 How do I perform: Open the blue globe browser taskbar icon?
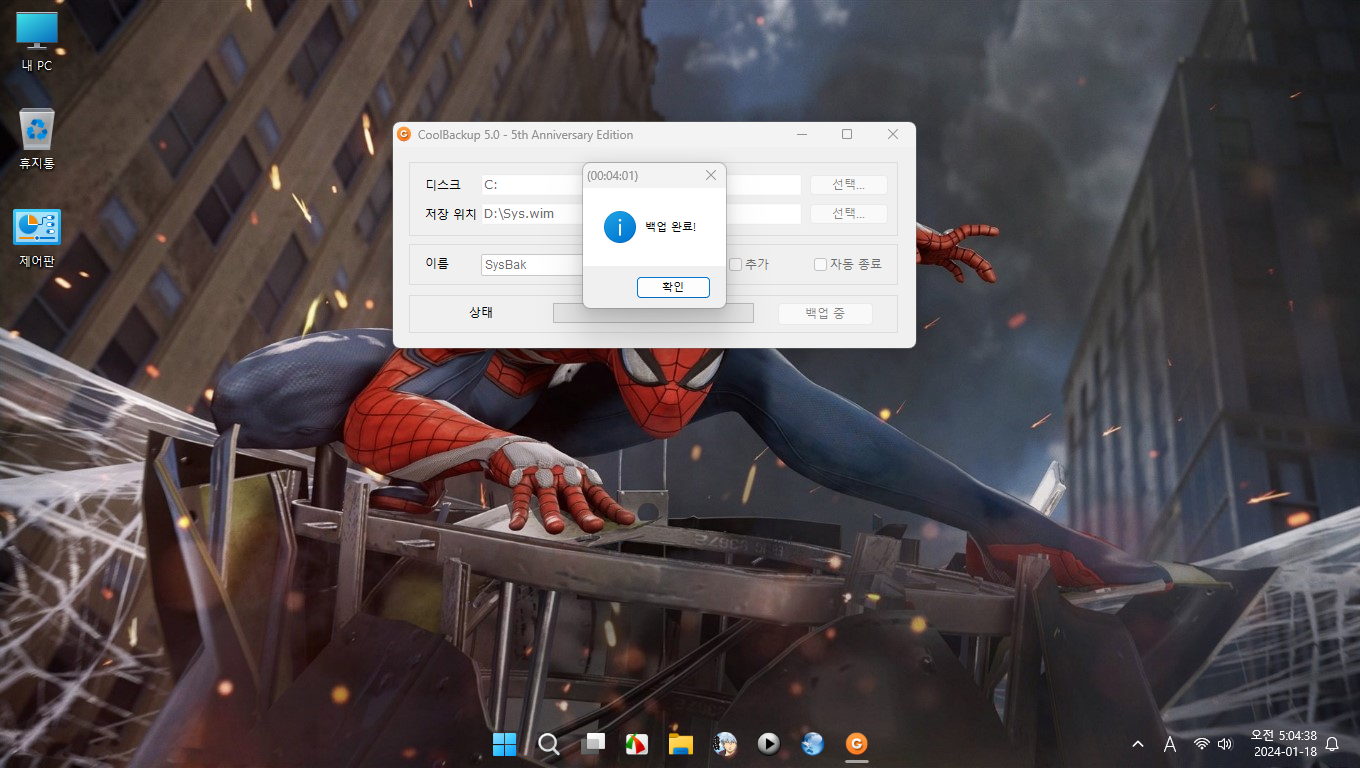pos(812,743)
